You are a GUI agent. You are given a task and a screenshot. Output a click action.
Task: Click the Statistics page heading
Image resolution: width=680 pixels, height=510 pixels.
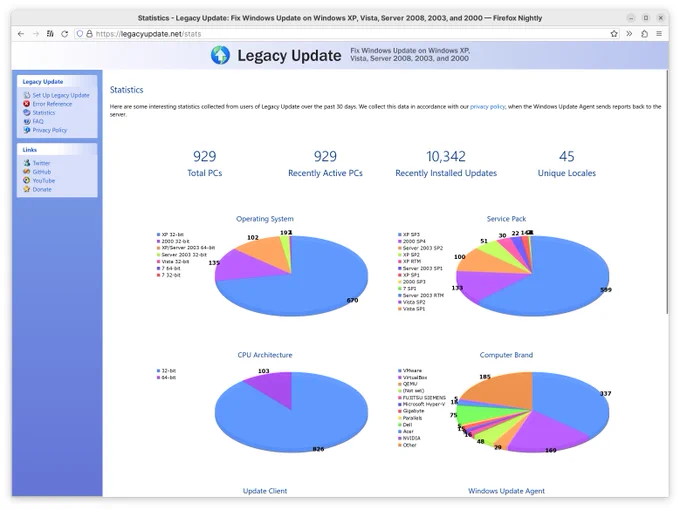pos(126,90)
